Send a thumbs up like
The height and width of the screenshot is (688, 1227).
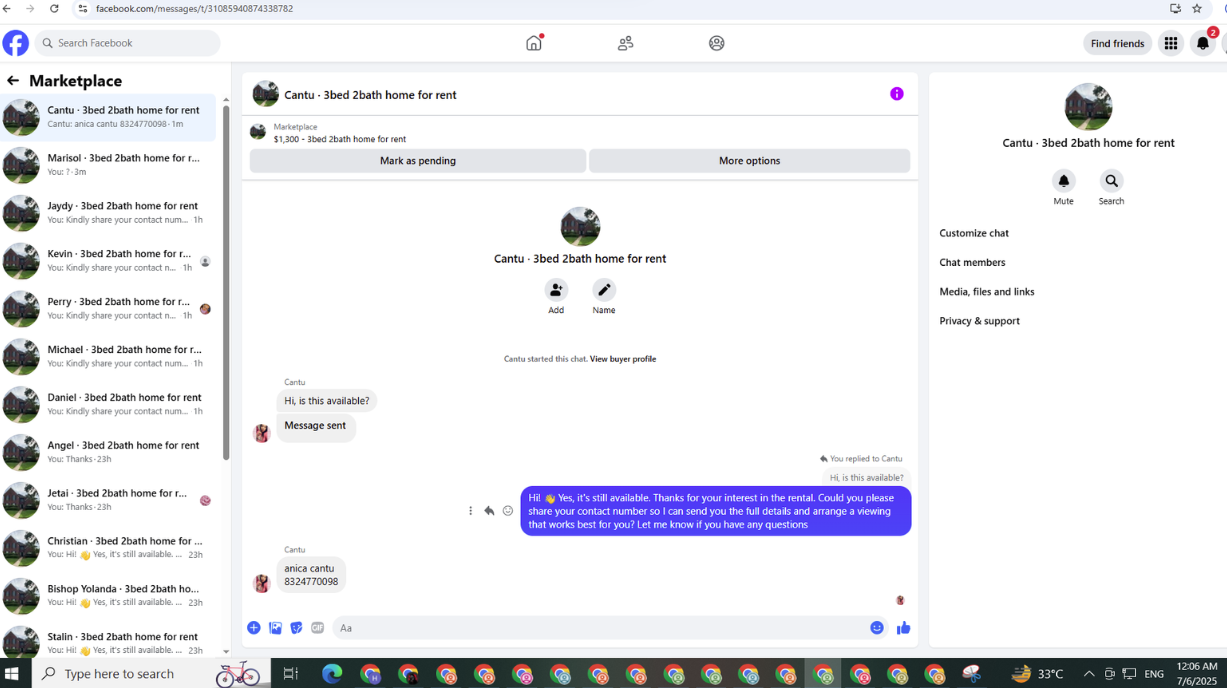coord(904,628)
